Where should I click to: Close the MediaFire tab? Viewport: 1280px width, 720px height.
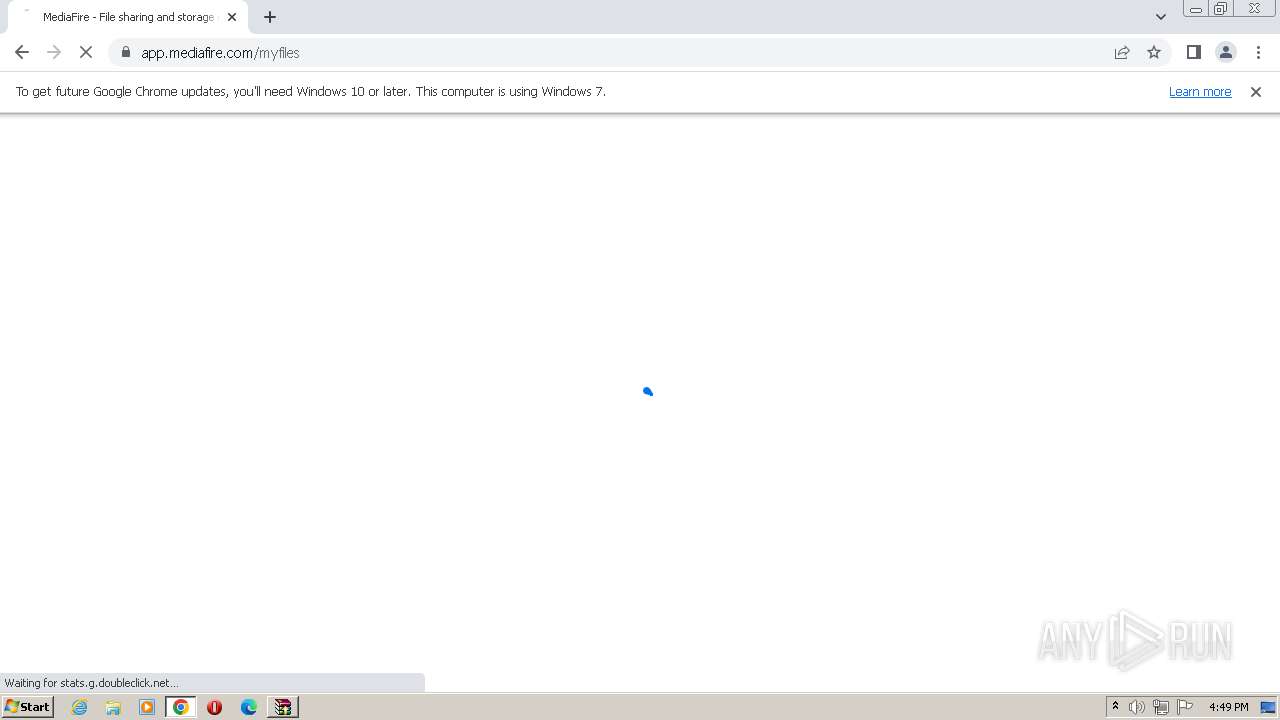click(x=232, y=17)
